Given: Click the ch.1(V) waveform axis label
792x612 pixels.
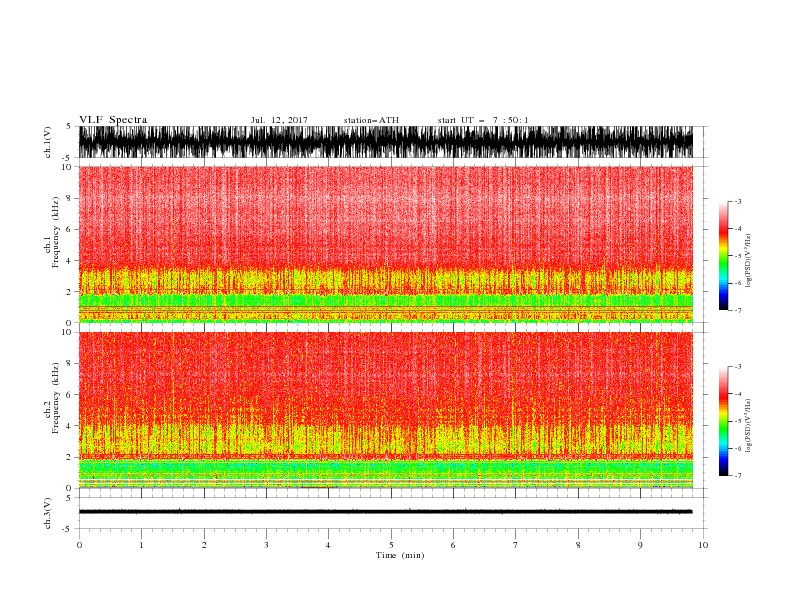Looking at the screenshot, I should [x=48, y=142].
